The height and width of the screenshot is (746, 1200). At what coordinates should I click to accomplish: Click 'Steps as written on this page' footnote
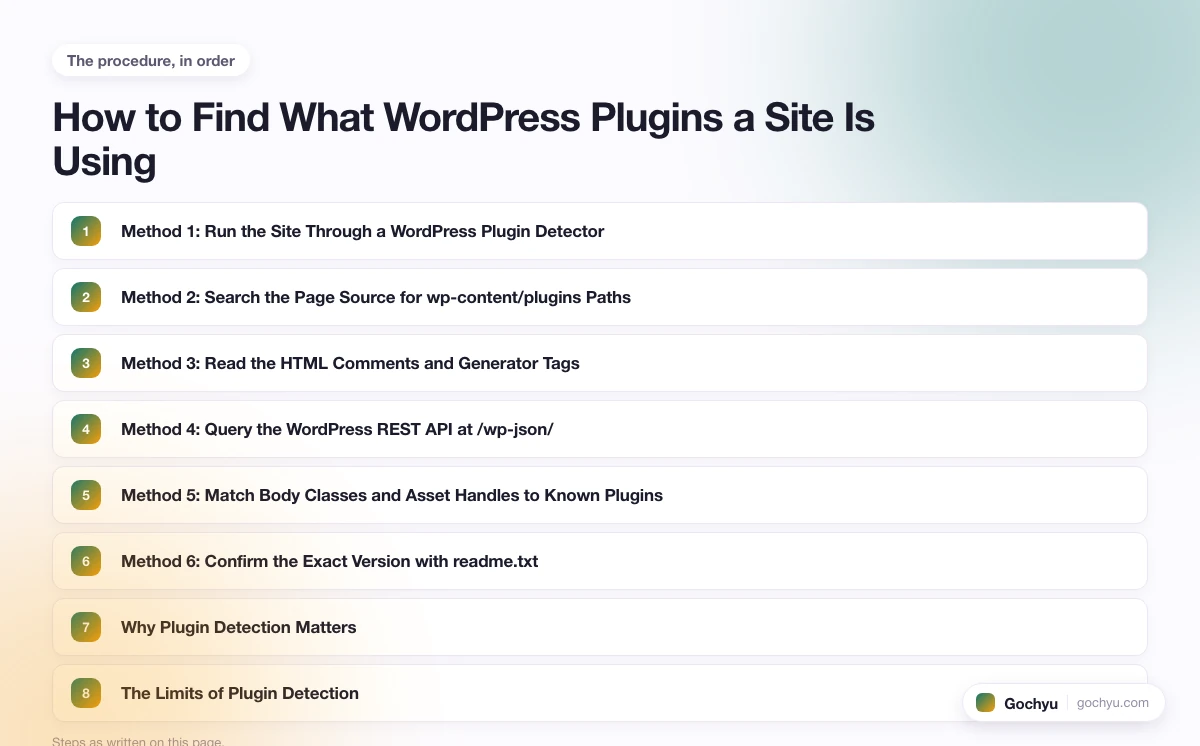click(138, 741)
